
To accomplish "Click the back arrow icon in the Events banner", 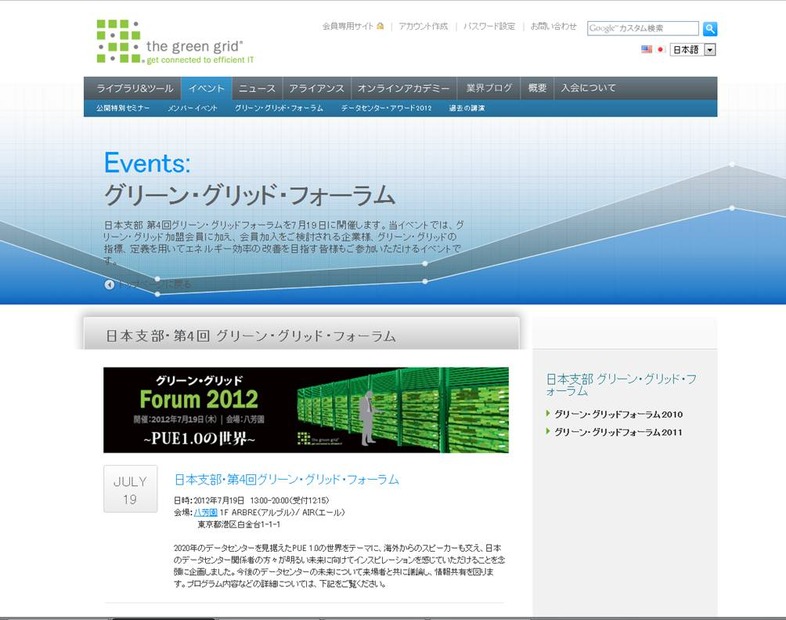I will (109, 284).
